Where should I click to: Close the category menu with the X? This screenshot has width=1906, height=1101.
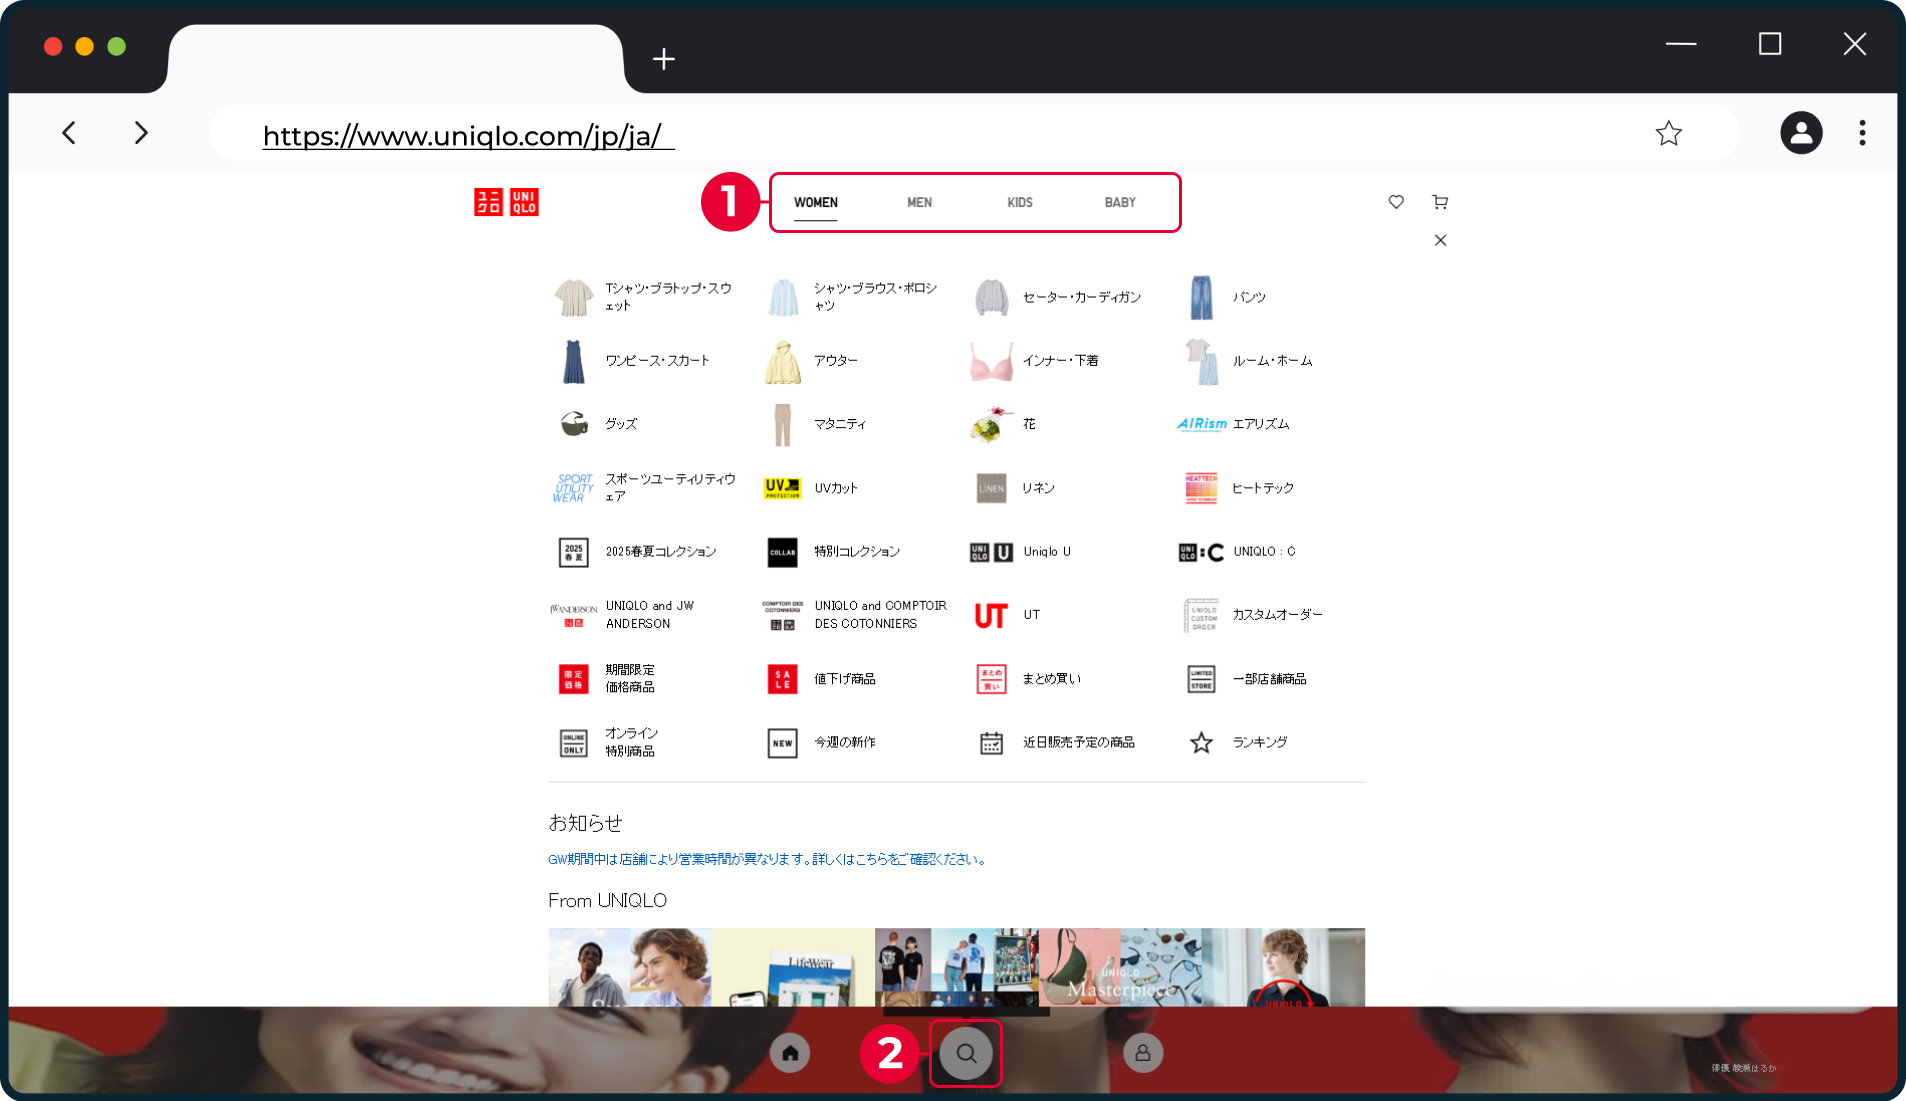point(1440,240)
